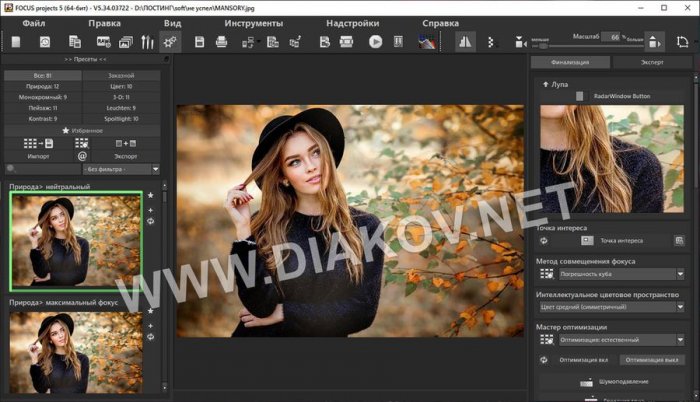Add the neutral preset to favorites with the star

[150, 196]
